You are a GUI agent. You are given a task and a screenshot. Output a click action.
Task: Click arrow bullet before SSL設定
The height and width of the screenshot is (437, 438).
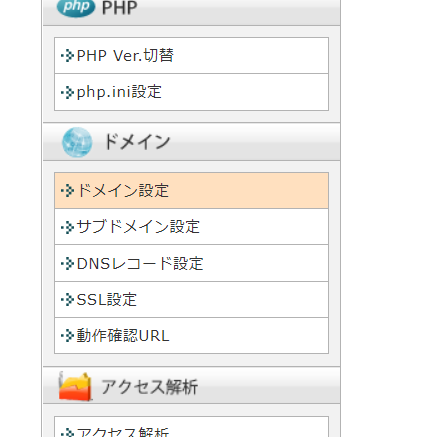68,299
